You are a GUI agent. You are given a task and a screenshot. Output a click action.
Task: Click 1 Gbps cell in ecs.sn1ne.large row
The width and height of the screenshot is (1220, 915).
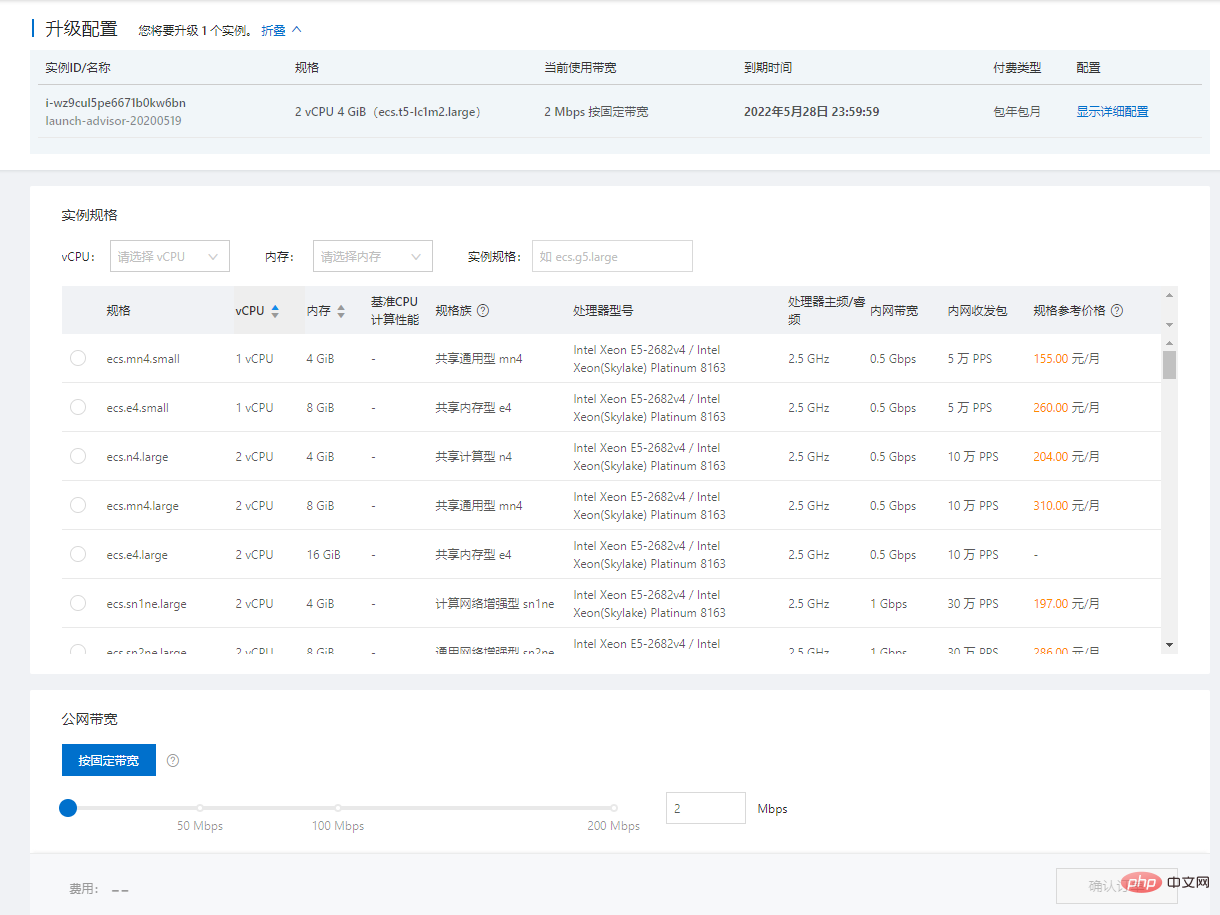pos(887,603)
